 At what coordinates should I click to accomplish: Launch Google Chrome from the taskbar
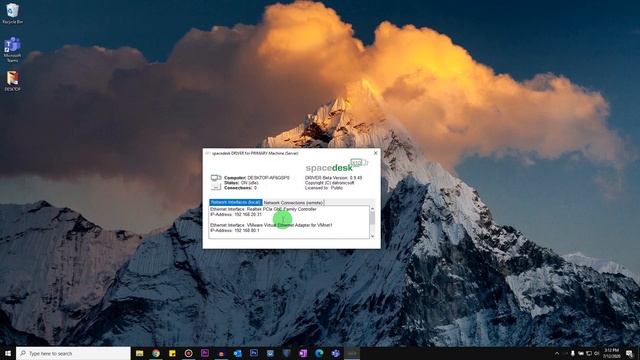tap(156, 353)
